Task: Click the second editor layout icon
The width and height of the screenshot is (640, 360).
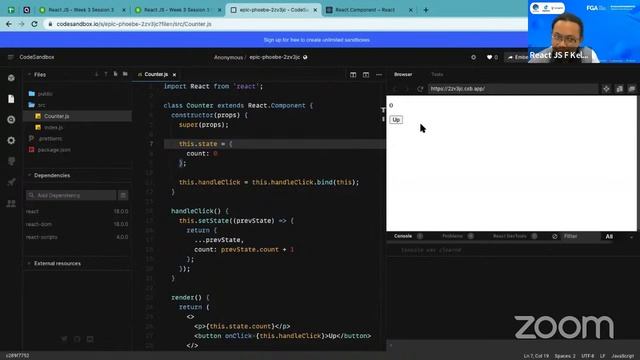Action: tap(366, 75)
